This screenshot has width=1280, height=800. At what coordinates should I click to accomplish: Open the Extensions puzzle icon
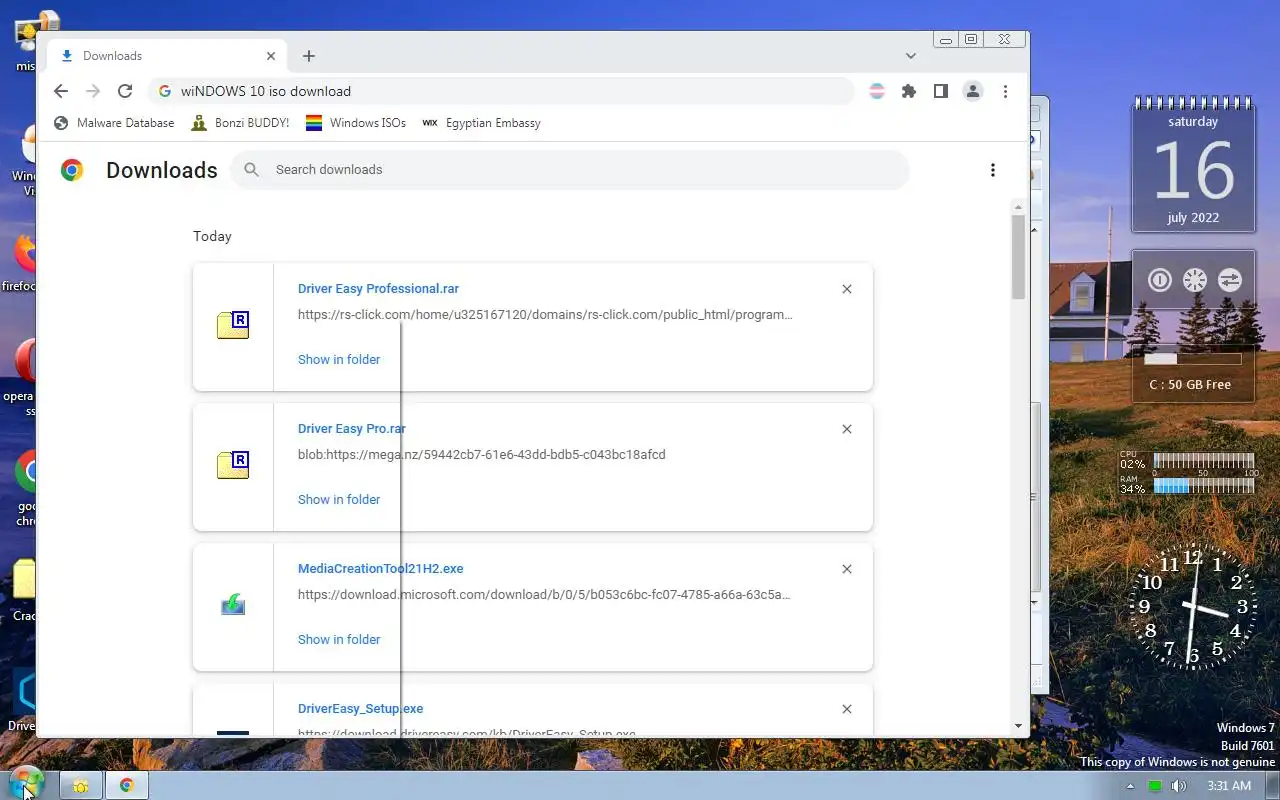click(908, 91)
